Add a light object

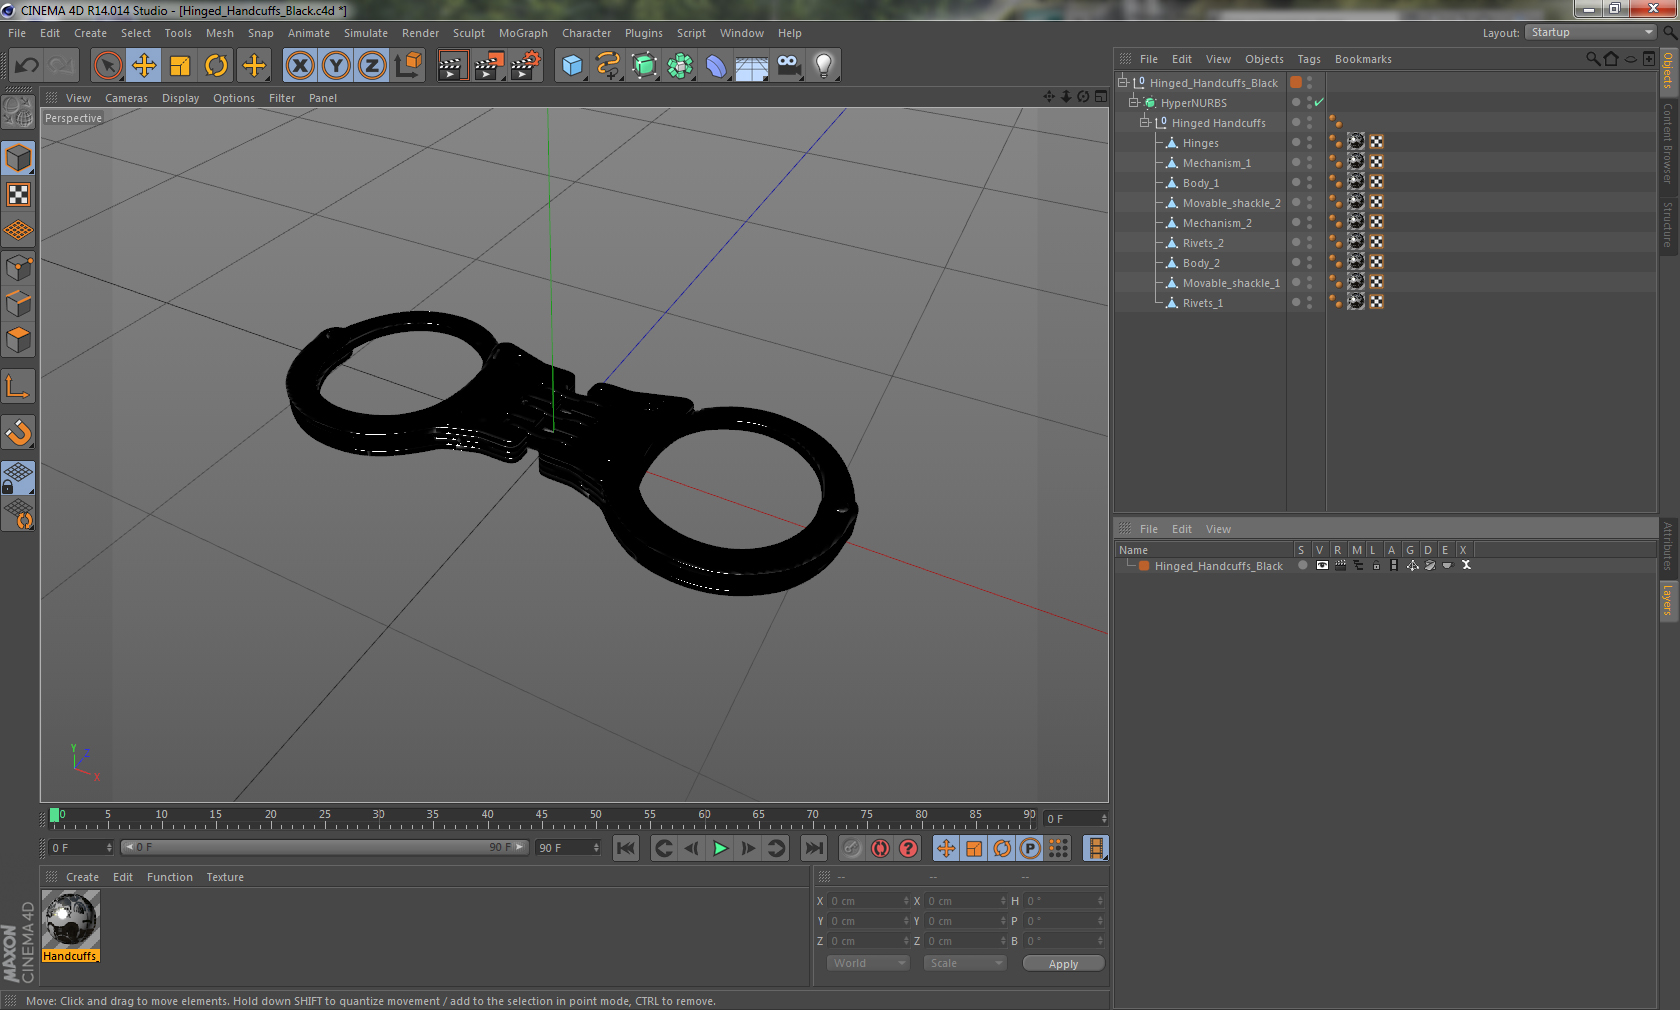(x=824, y=66)
